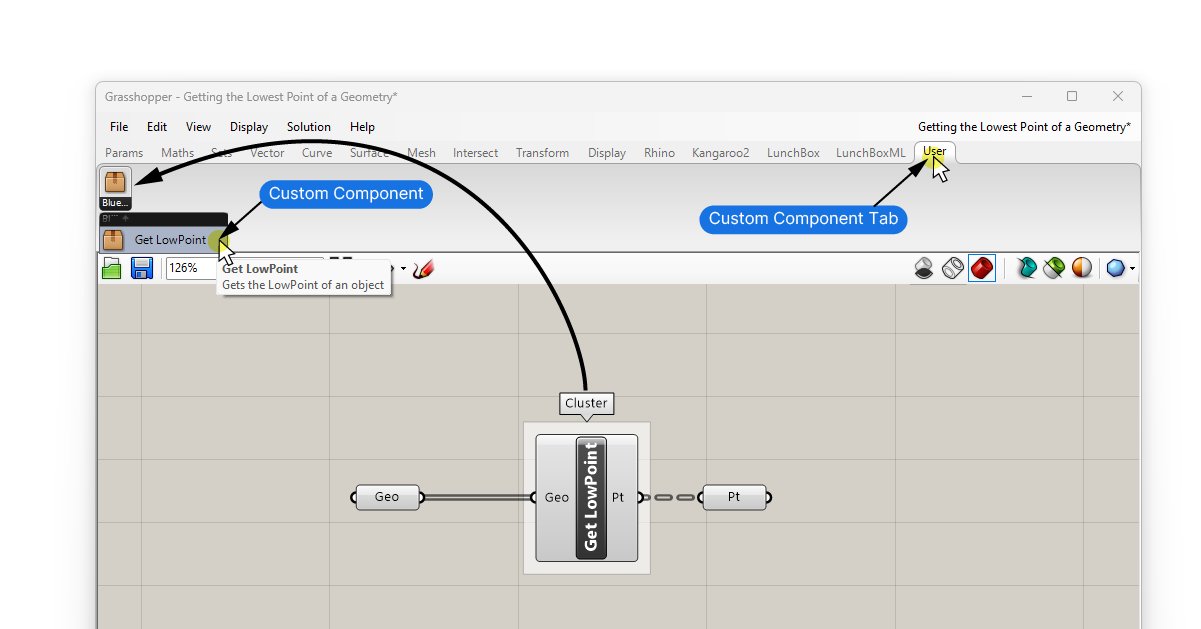Open the Get LowPoint custom component
The height and width of the screenshot is (629, 1201).
click(170, 239)
